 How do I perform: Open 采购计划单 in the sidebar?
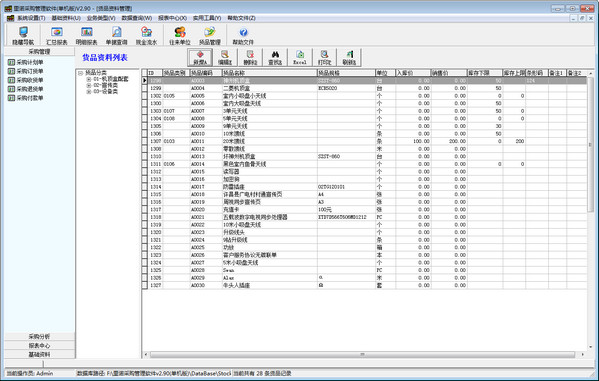(x=26, y=62)
